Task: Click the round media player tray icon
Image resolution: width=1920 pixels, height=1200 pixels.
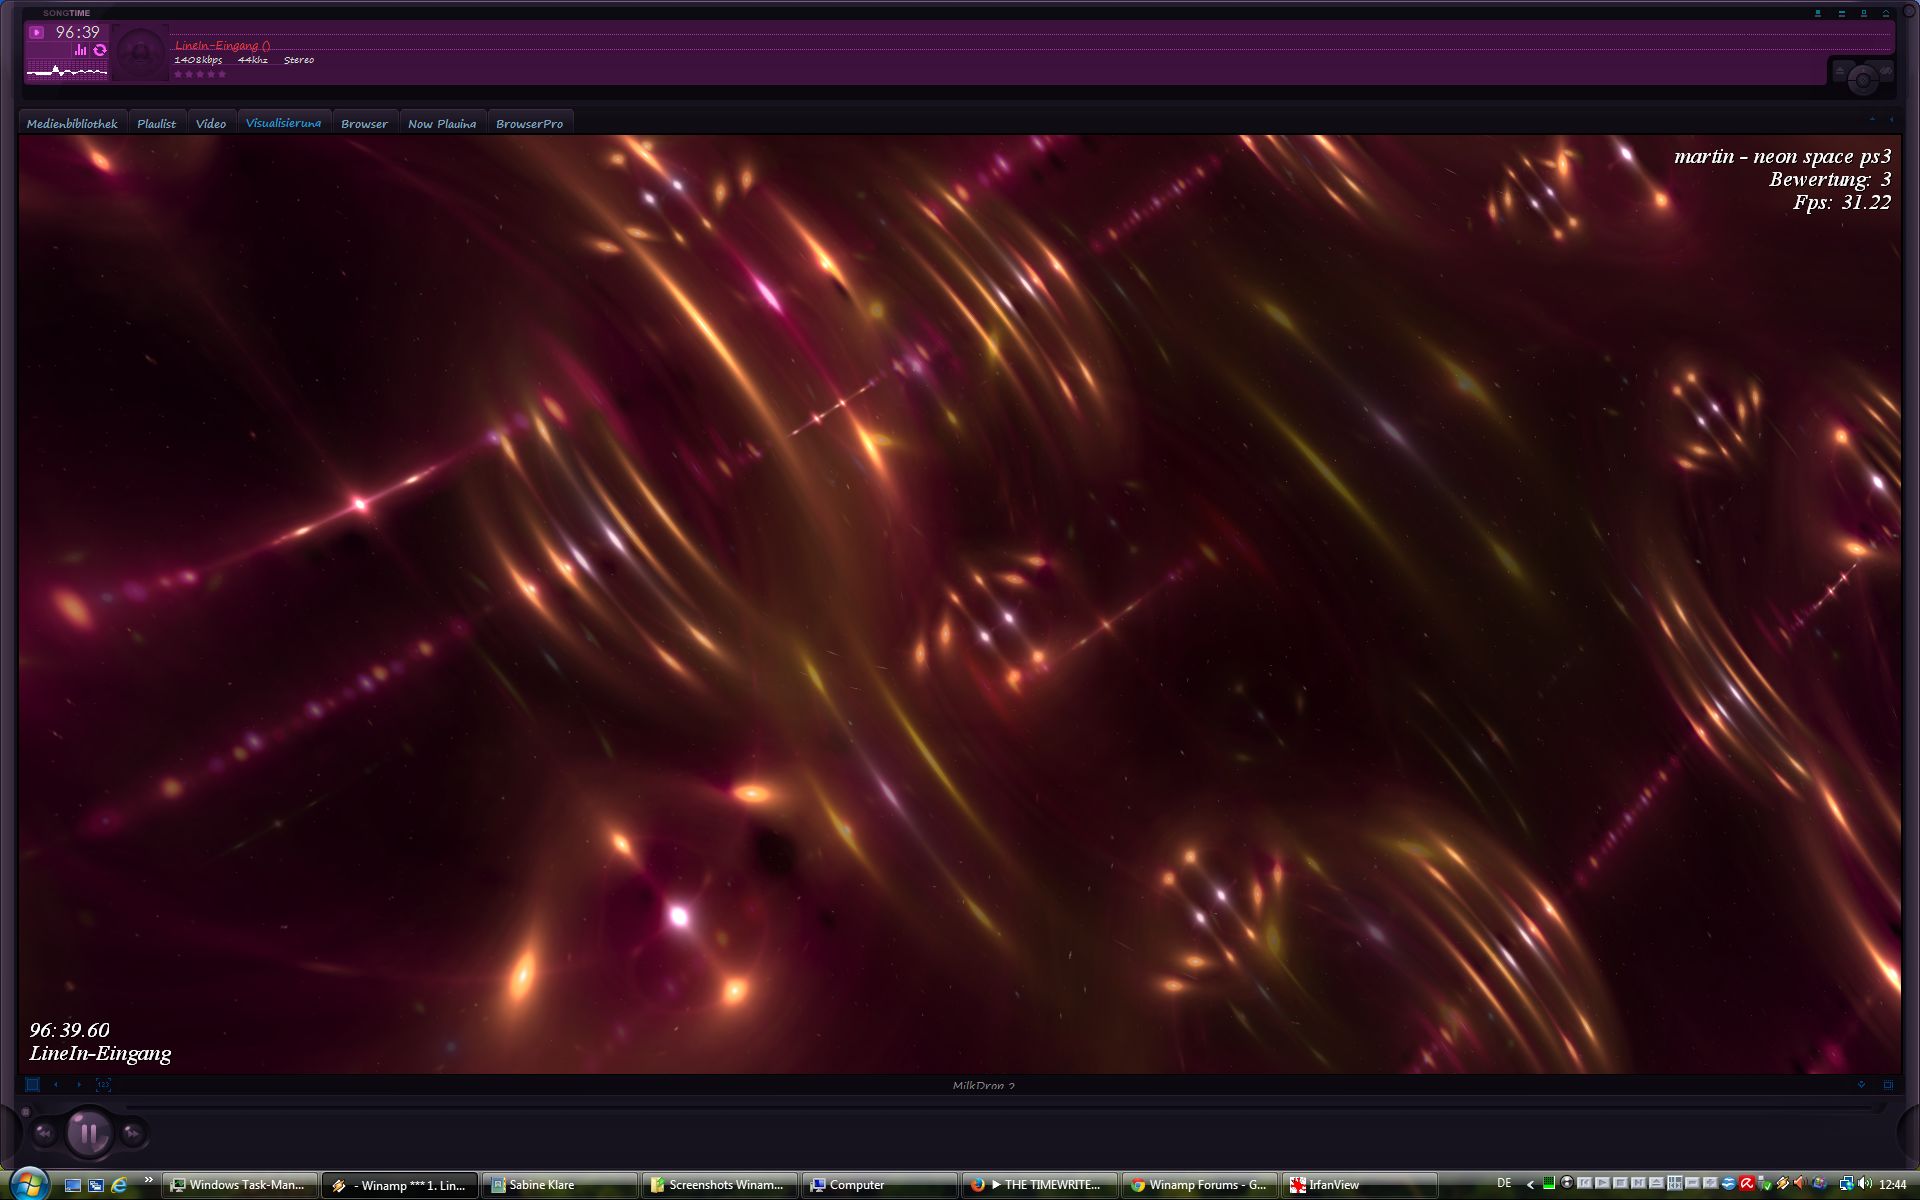Action: 1567,1182
